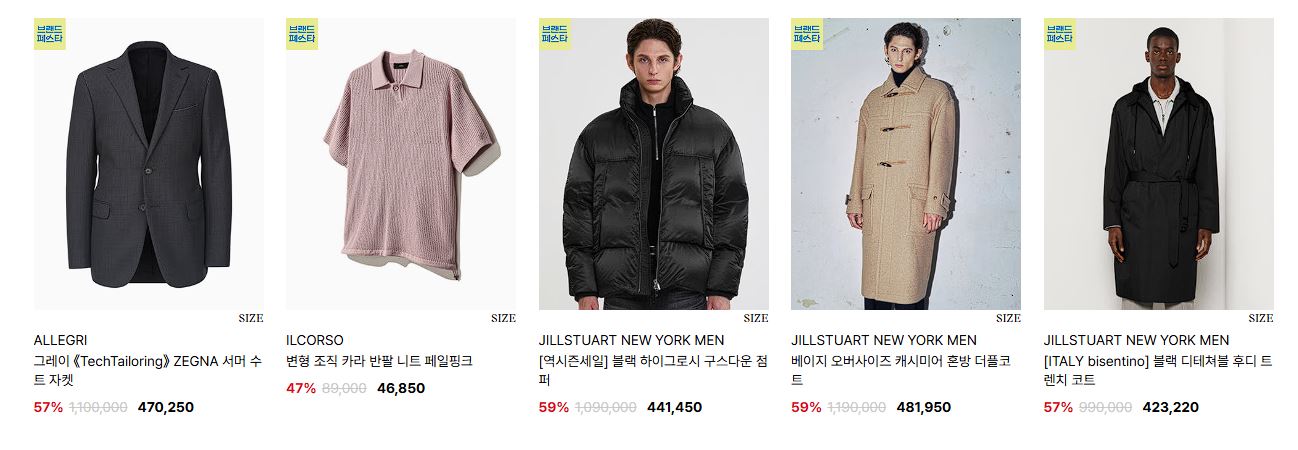
Task: Open the ALLEGRI grey suit jacket image
Action: click(x=149, y=164)
